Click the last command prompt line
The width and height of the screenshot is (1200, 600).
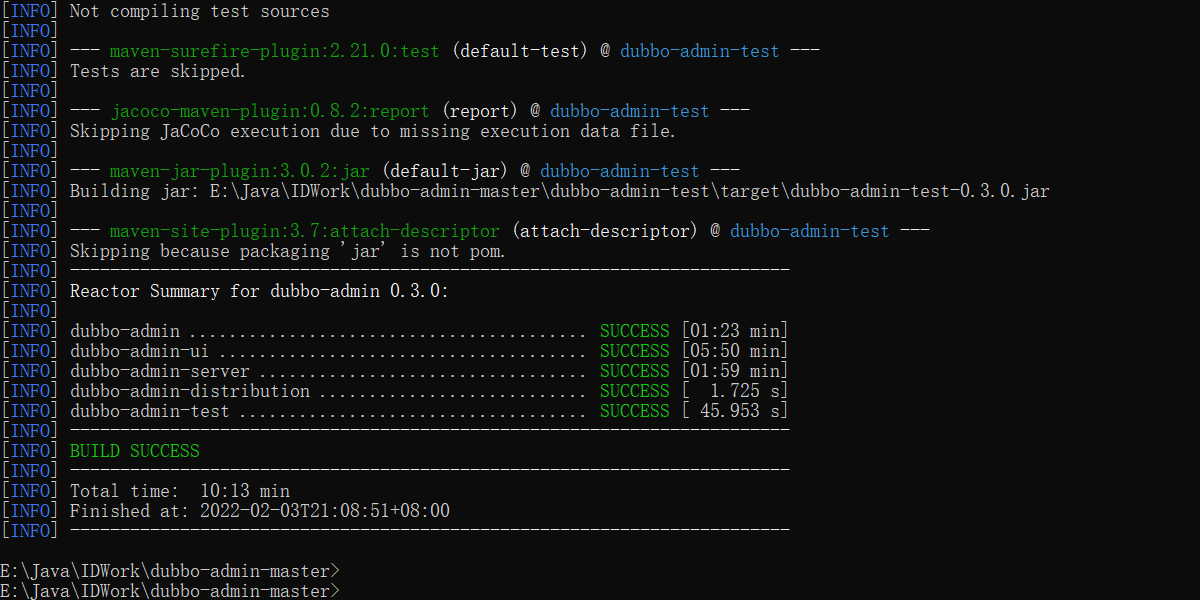(170, 591)
